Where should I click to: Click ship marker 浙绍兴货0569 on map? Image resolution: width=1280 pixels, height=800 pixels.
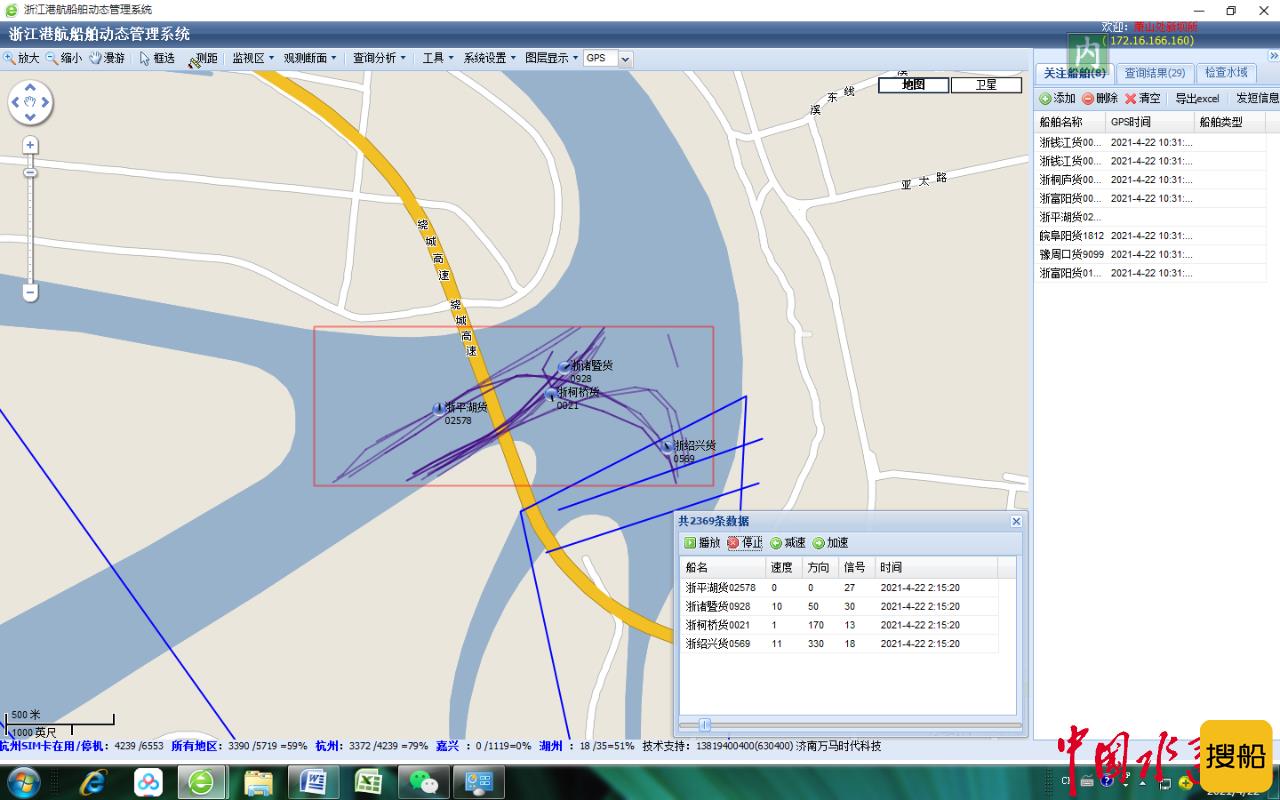point(667,446)
